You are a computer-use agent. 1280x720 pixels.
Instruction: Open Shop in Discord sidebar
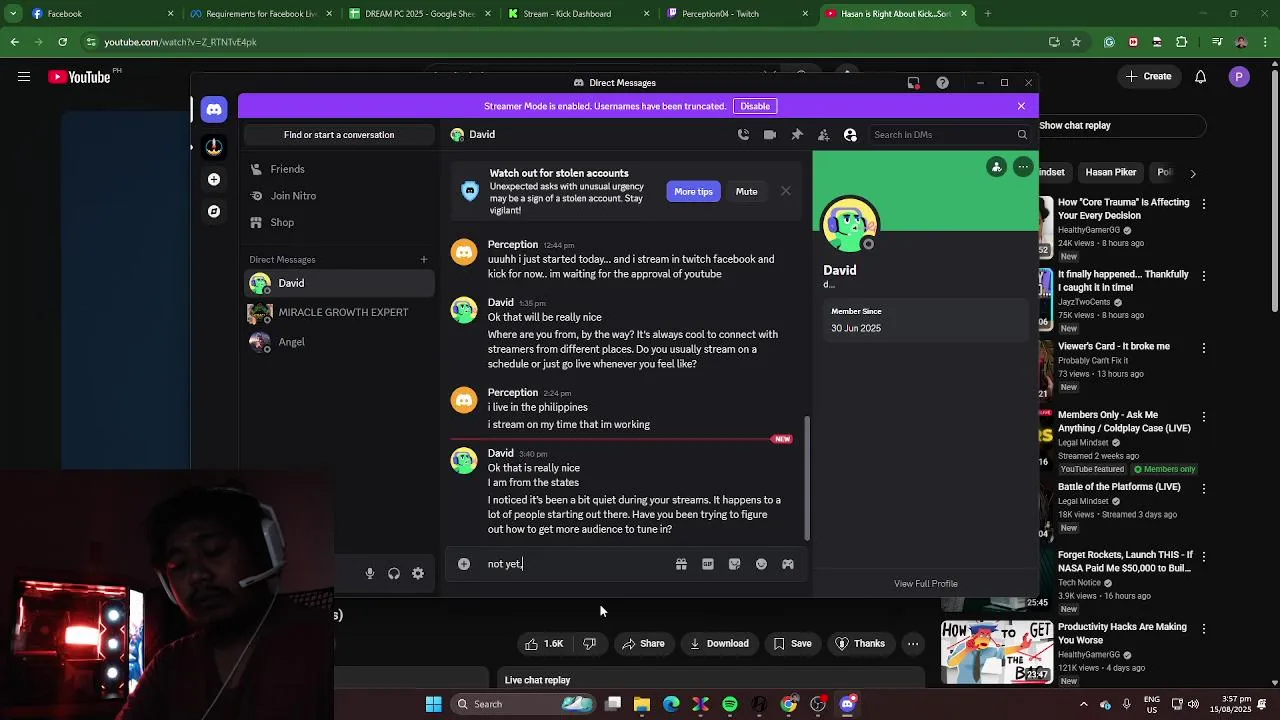(x=338, y=223)
